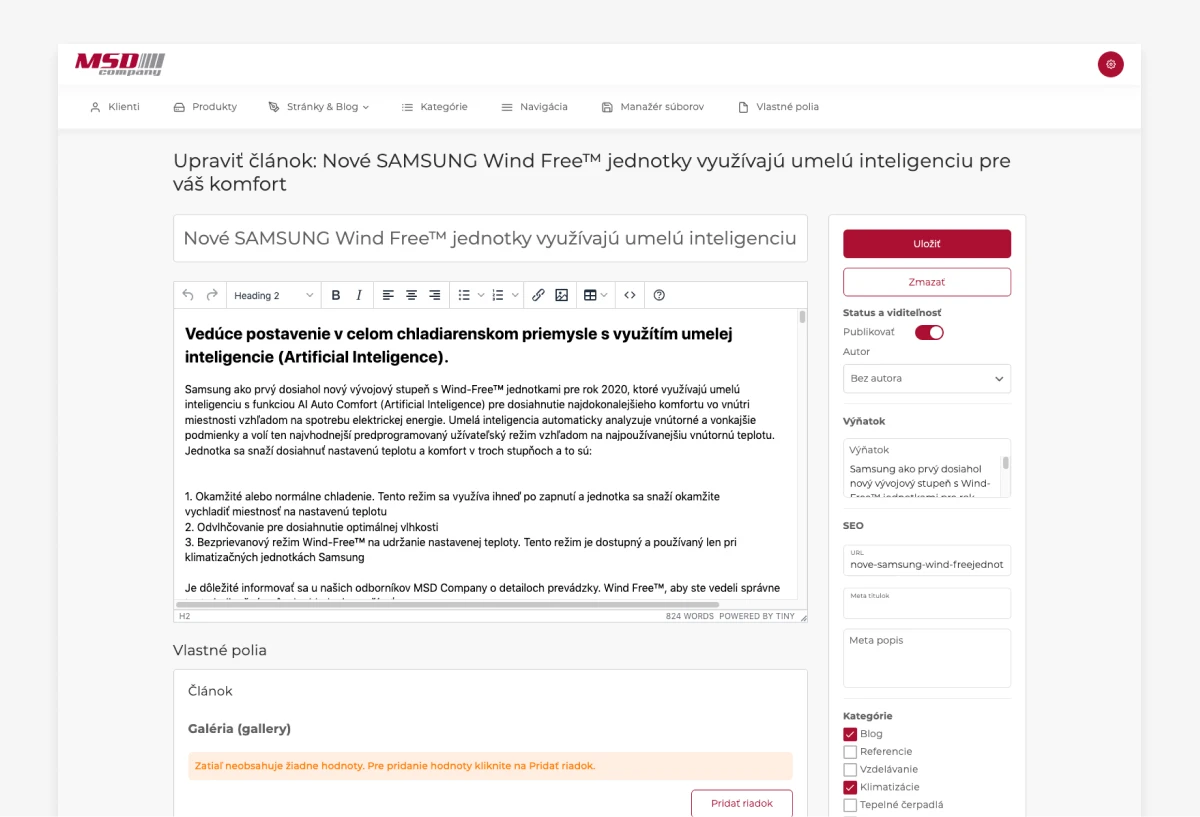Go to Manažér súborov in navigation
The height and width of the screenshot is (817, 1200).
click(652, 107)
